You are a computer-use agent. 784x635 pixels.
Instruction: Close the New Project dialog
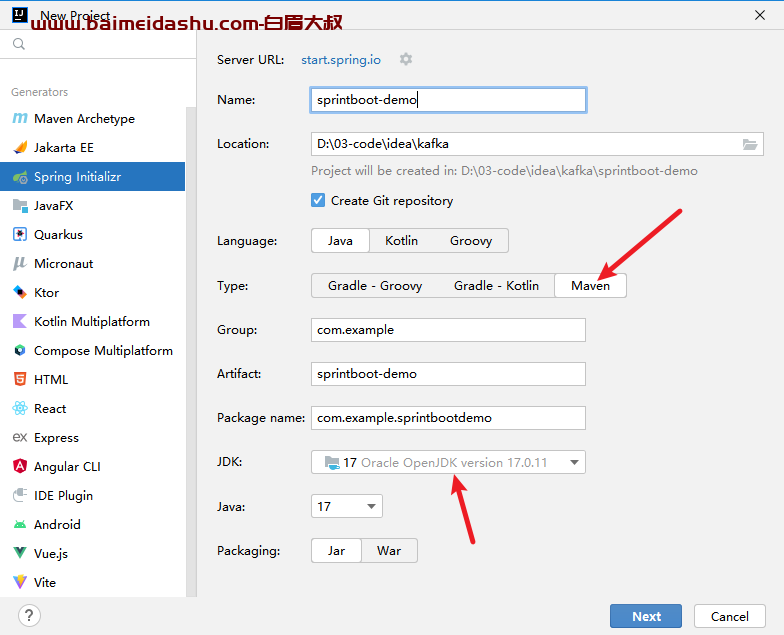coord(760,15)
